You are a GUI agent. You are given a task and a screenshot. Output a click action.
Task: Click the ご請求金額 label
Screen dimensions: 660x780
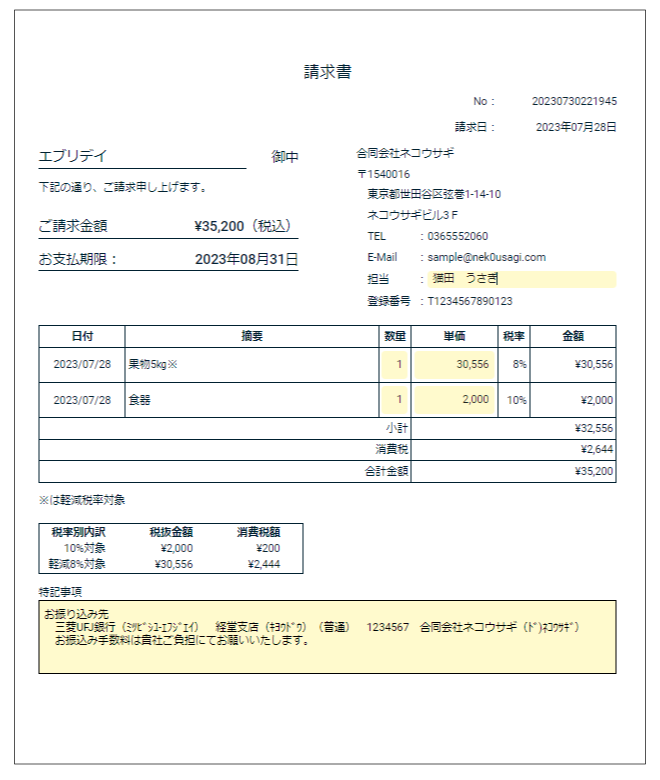pos(73,226)
